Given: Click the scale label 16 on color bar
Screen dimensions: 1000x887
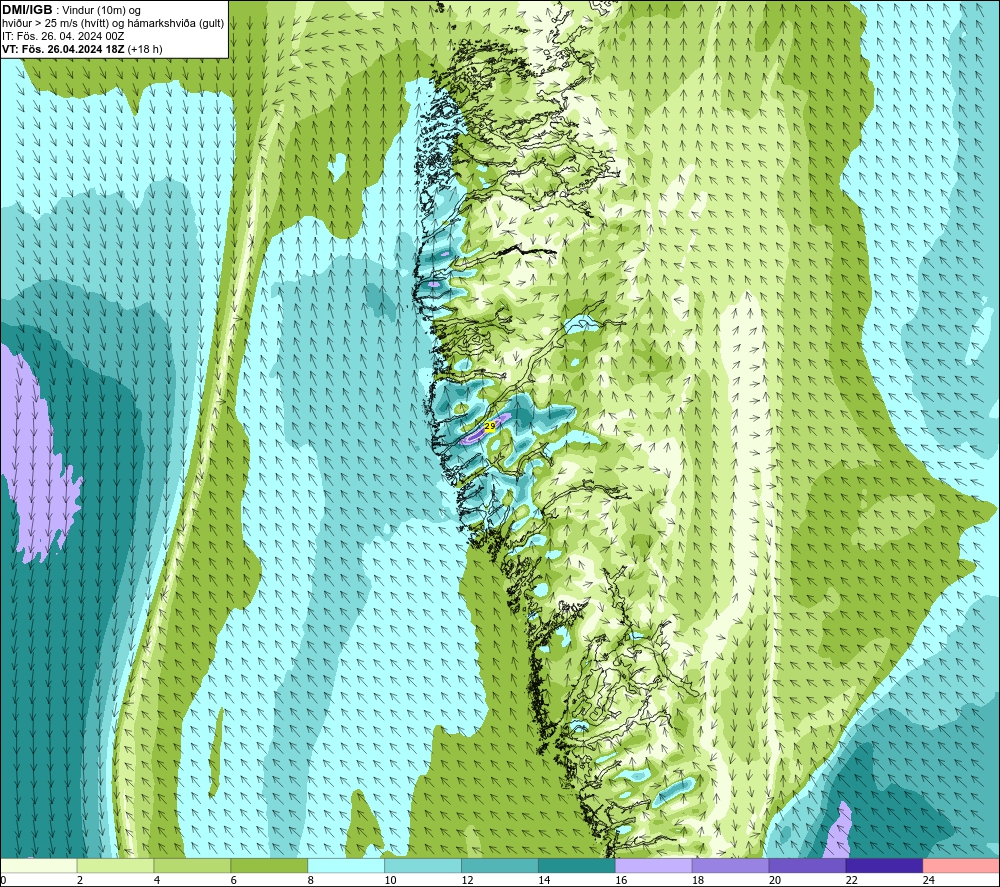Looking at the screenshot, I should (621, 880).
